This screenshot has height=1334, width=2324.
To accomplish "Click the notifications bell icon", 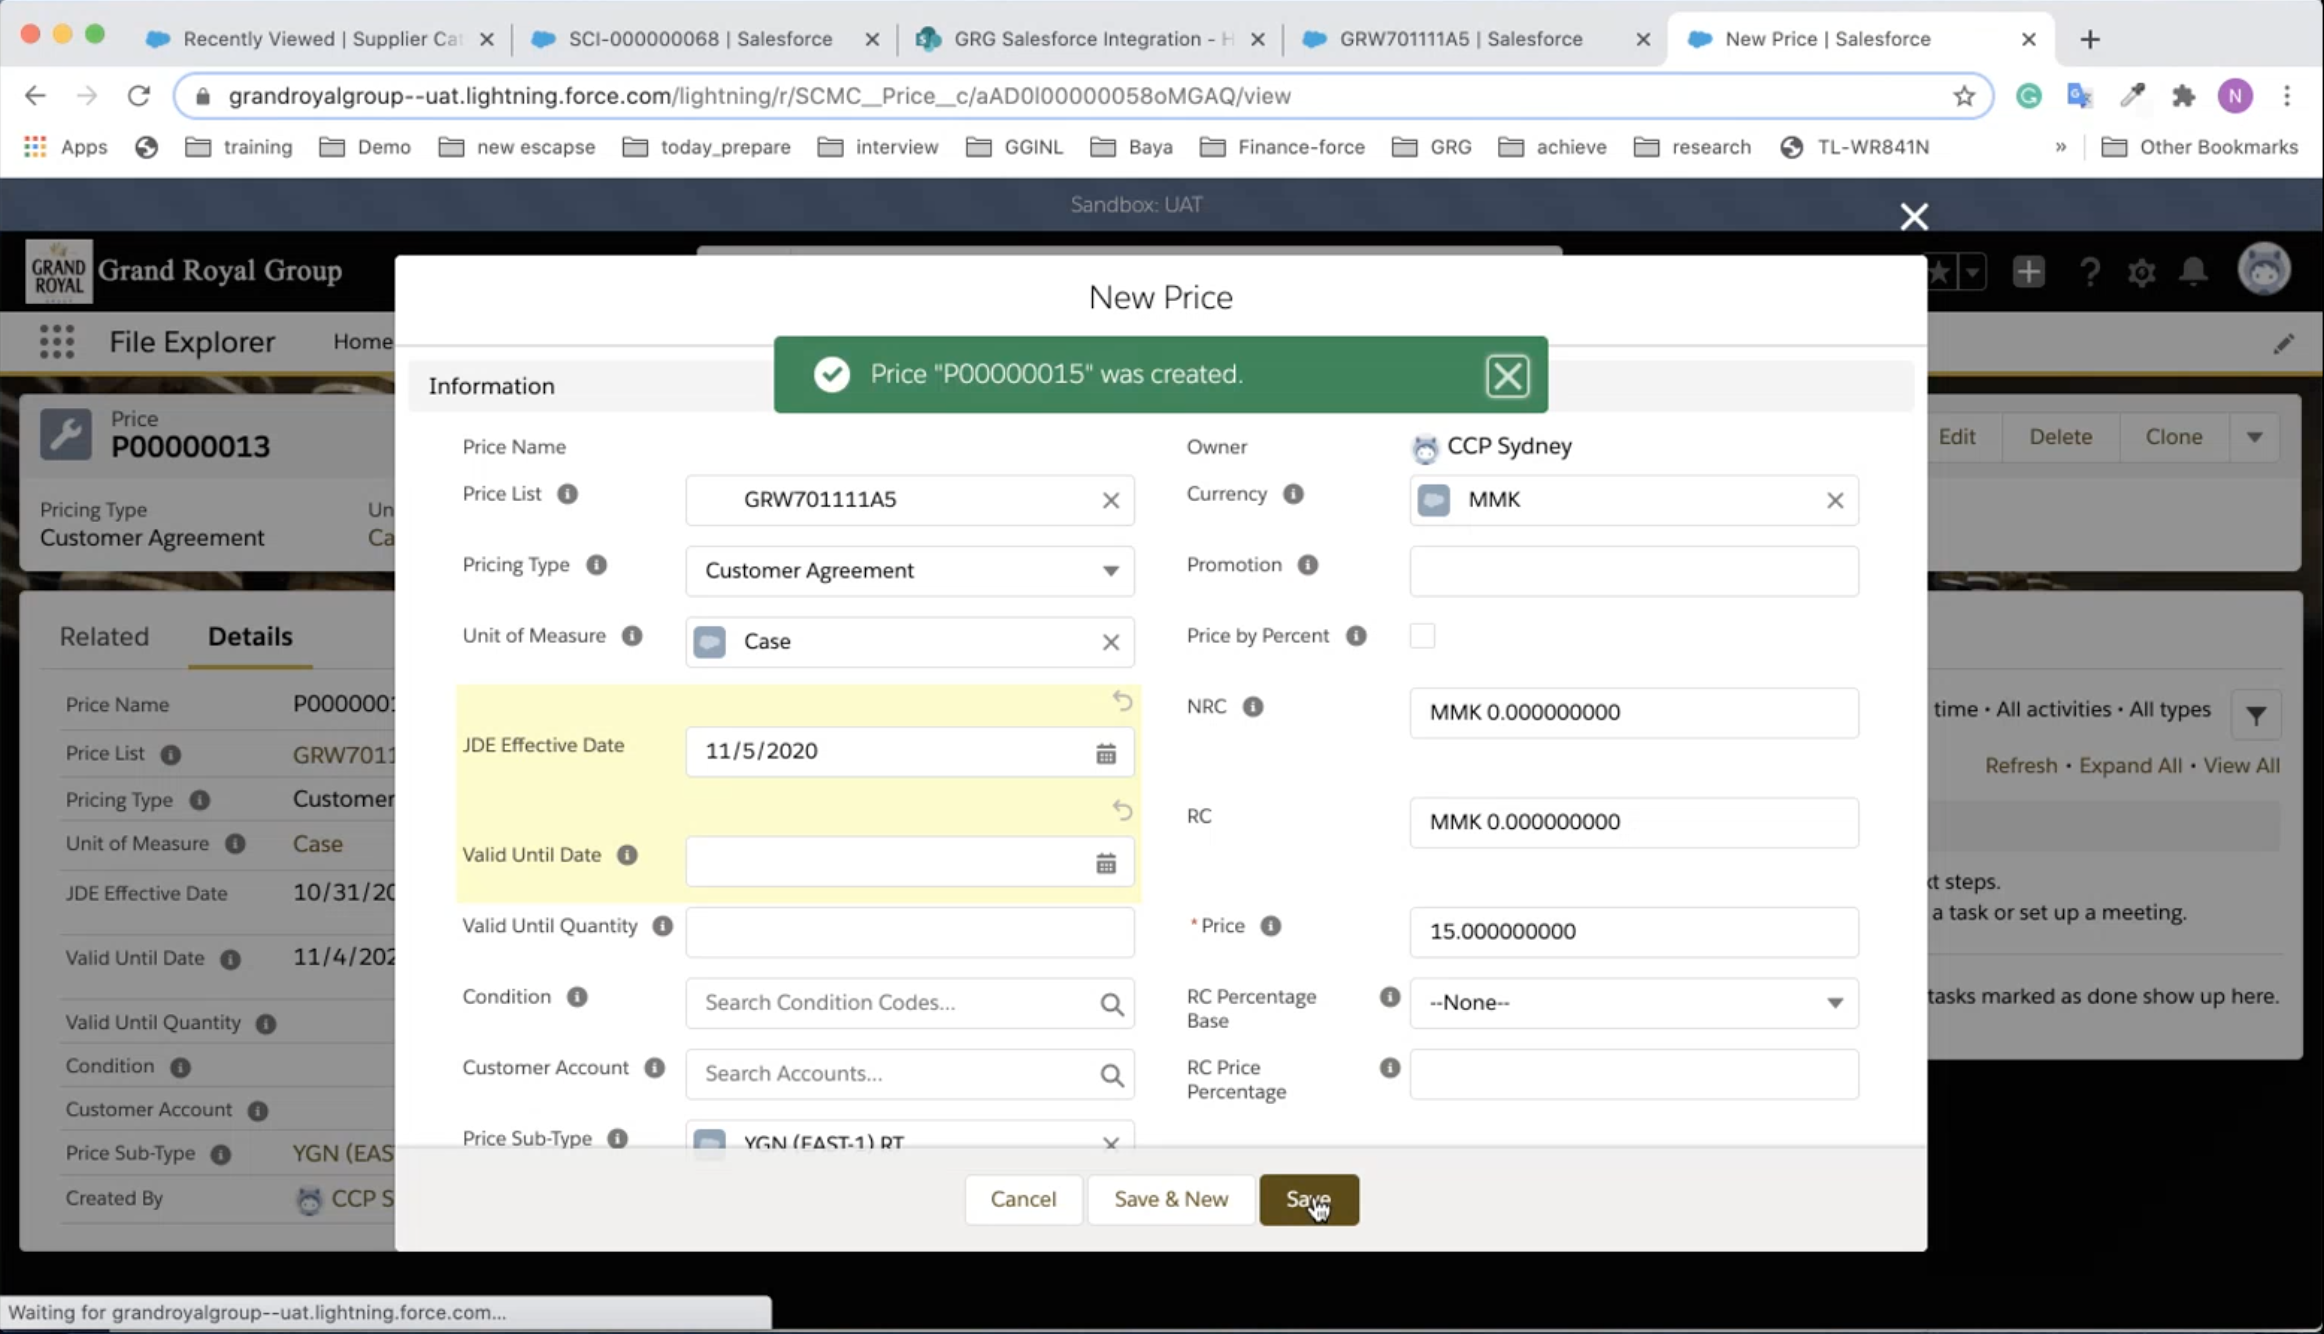I will (2193, 272).
